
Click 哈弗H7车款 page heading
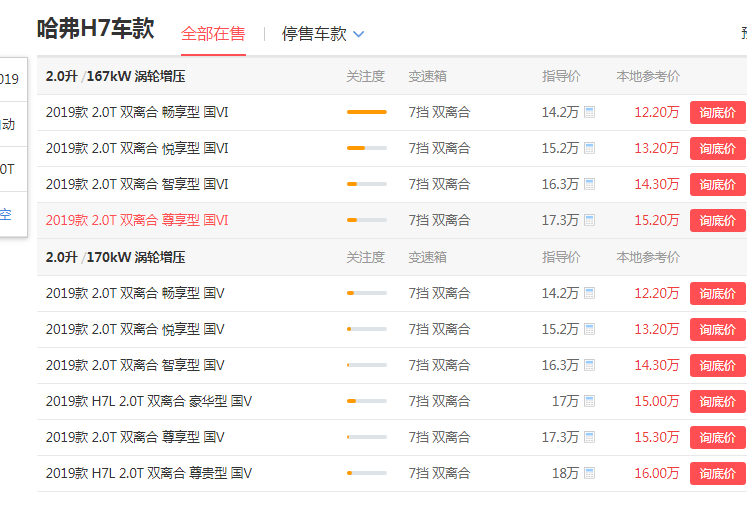(x=96, y=29)
